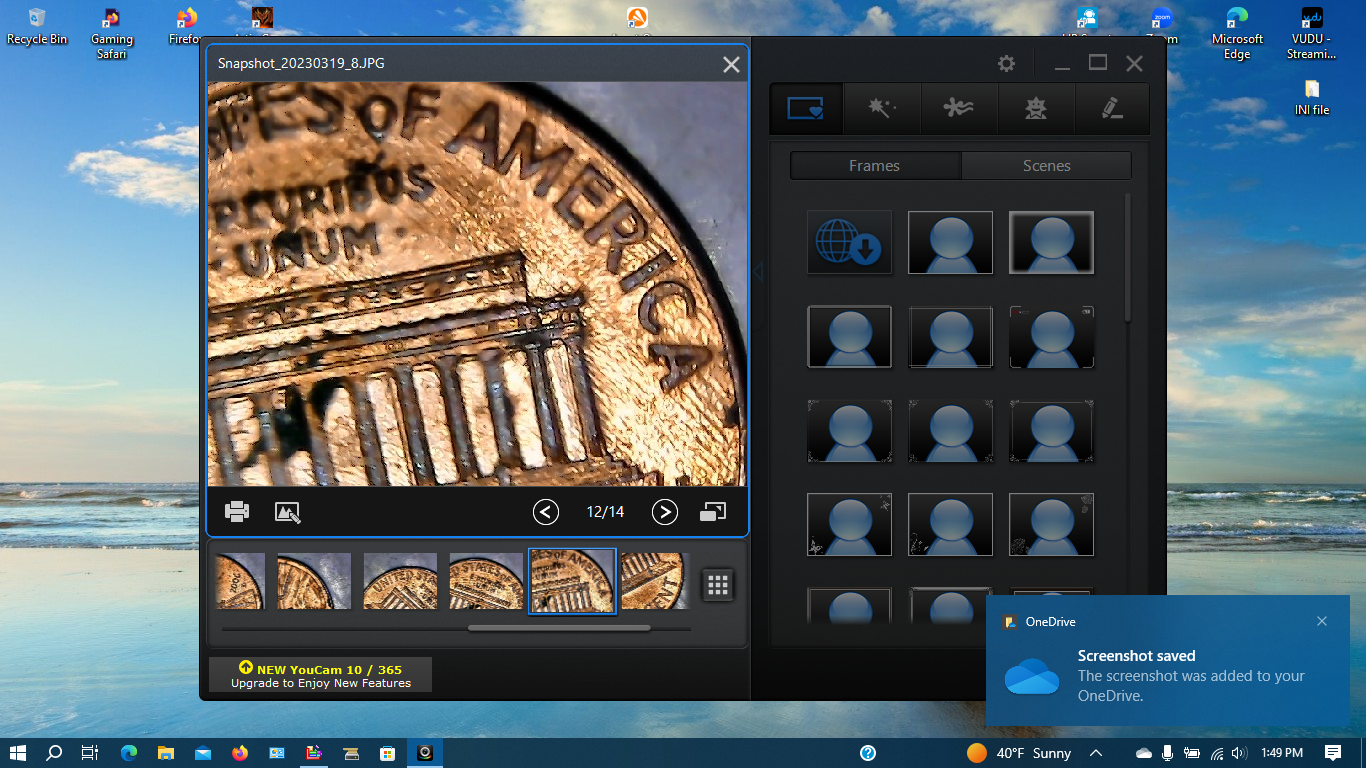Select the frames and scenes effects tab

click(x=806, y=108)
